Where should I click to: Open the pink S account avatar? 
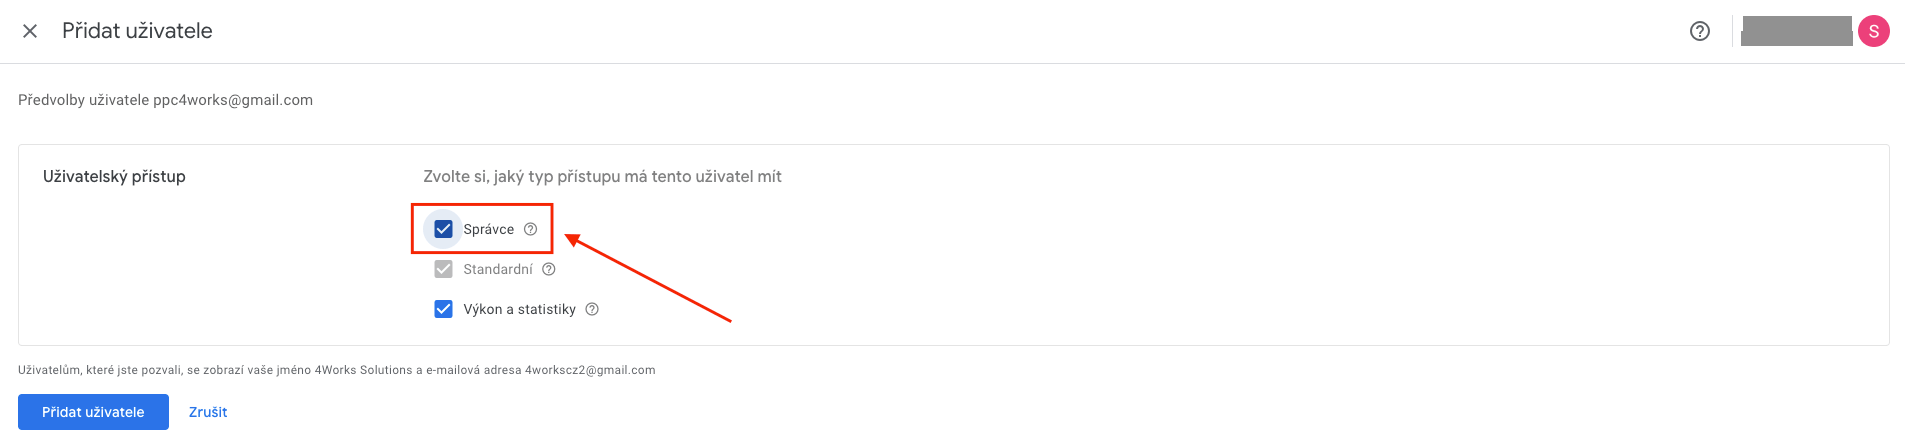tap(1874, 31)
